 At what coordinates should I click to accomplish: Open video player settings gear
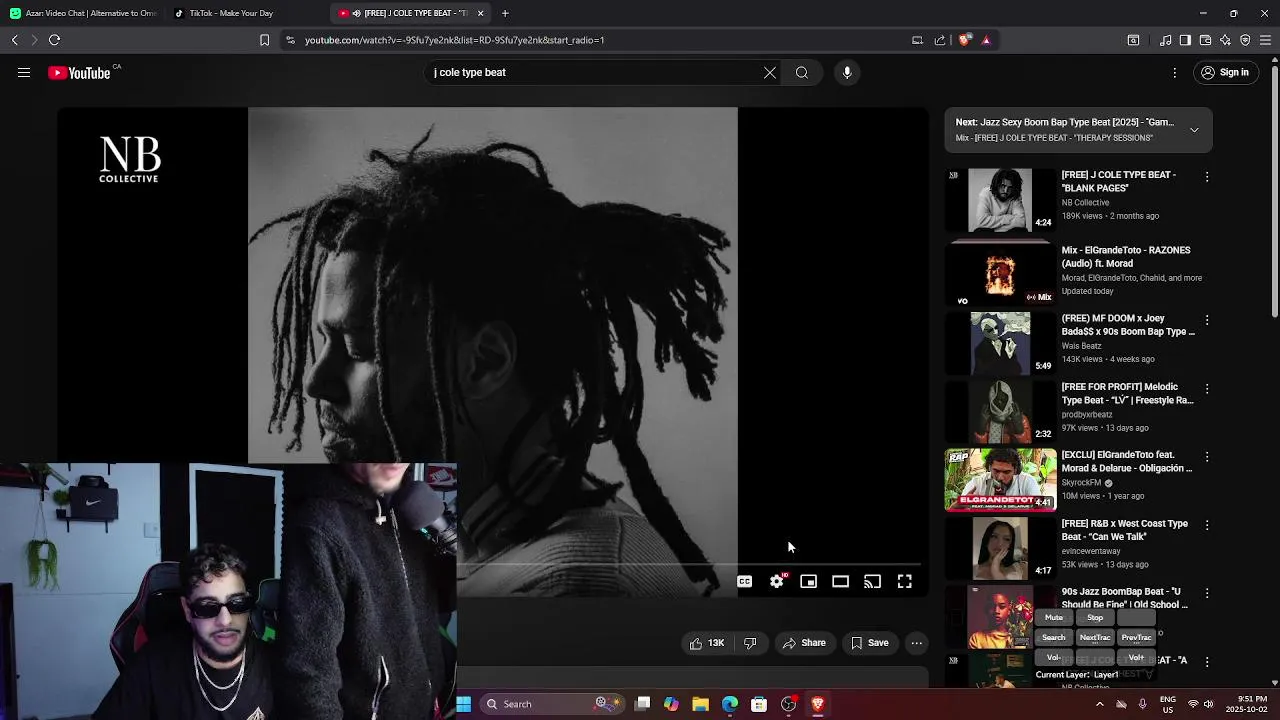click(x=777, y=581)
